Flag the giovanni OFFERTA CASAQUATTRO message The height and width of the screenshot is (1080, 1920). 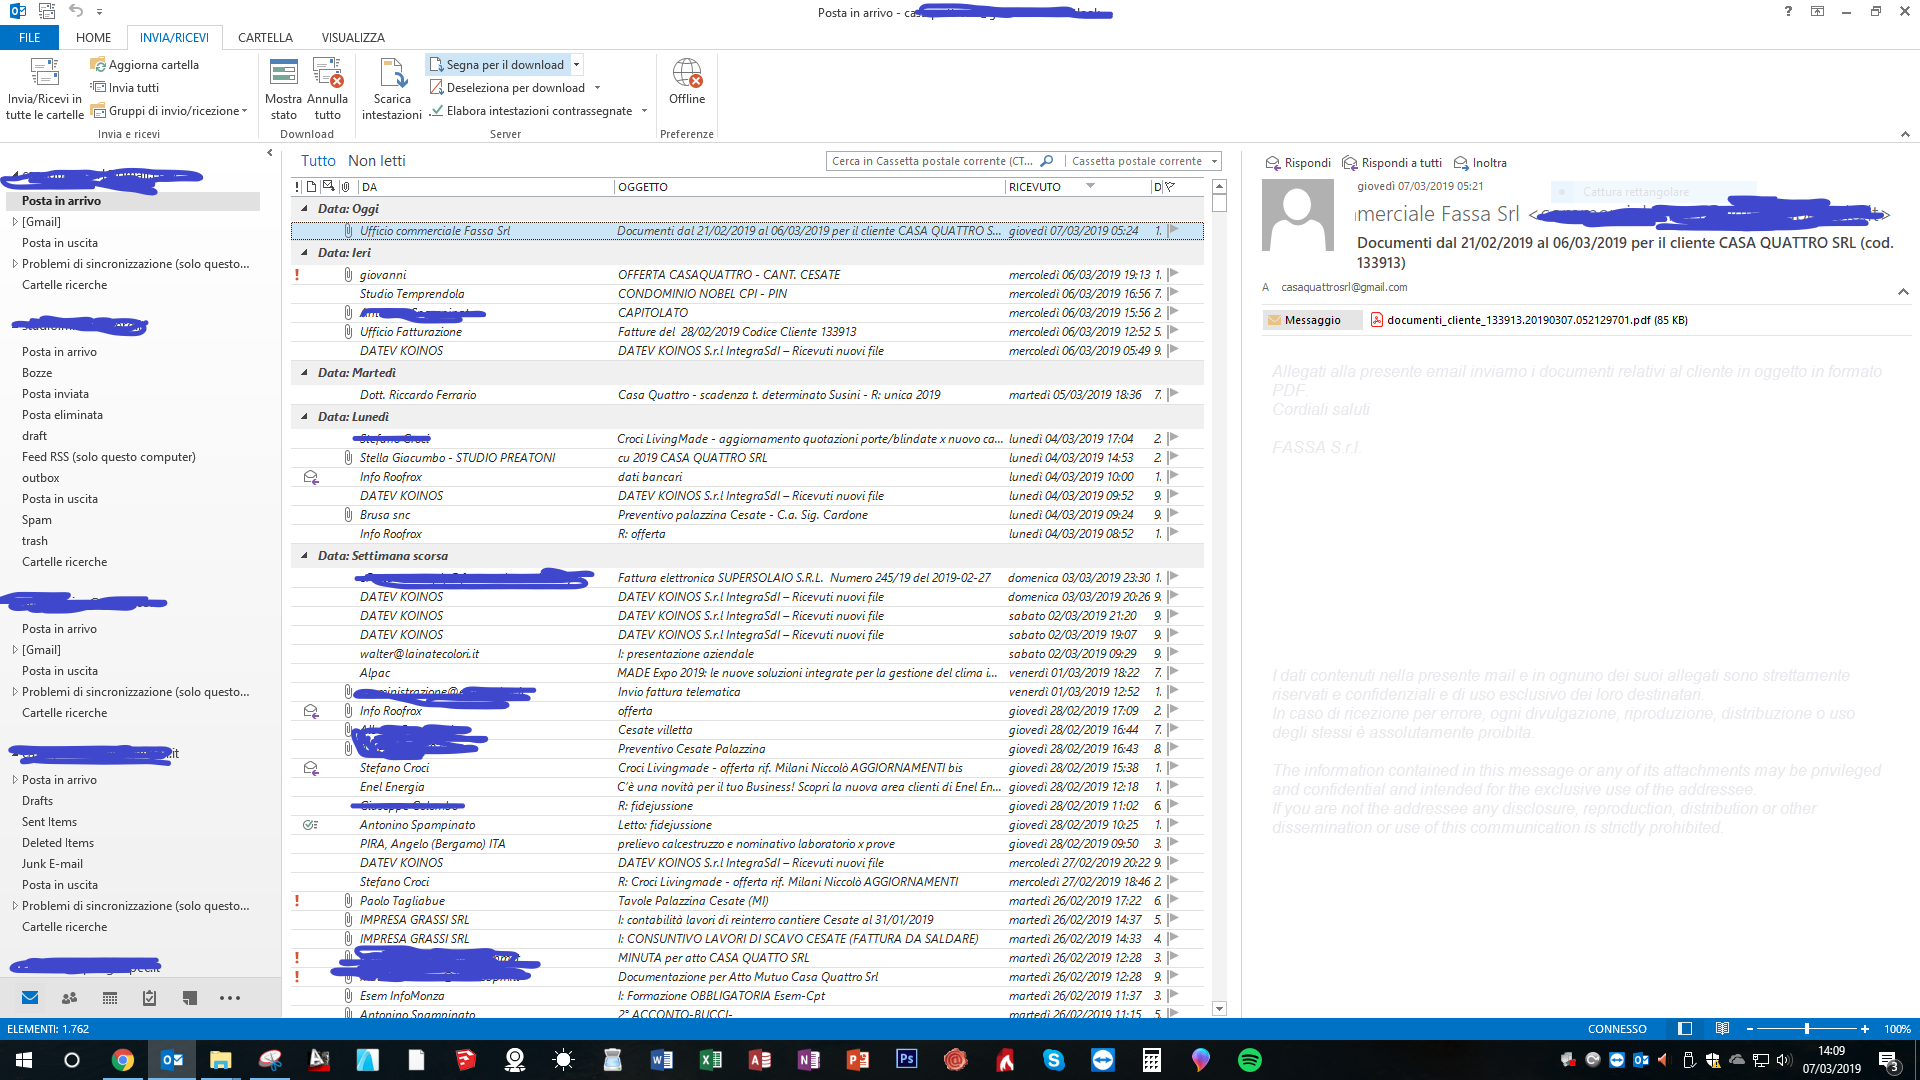tap(1173, 274)
